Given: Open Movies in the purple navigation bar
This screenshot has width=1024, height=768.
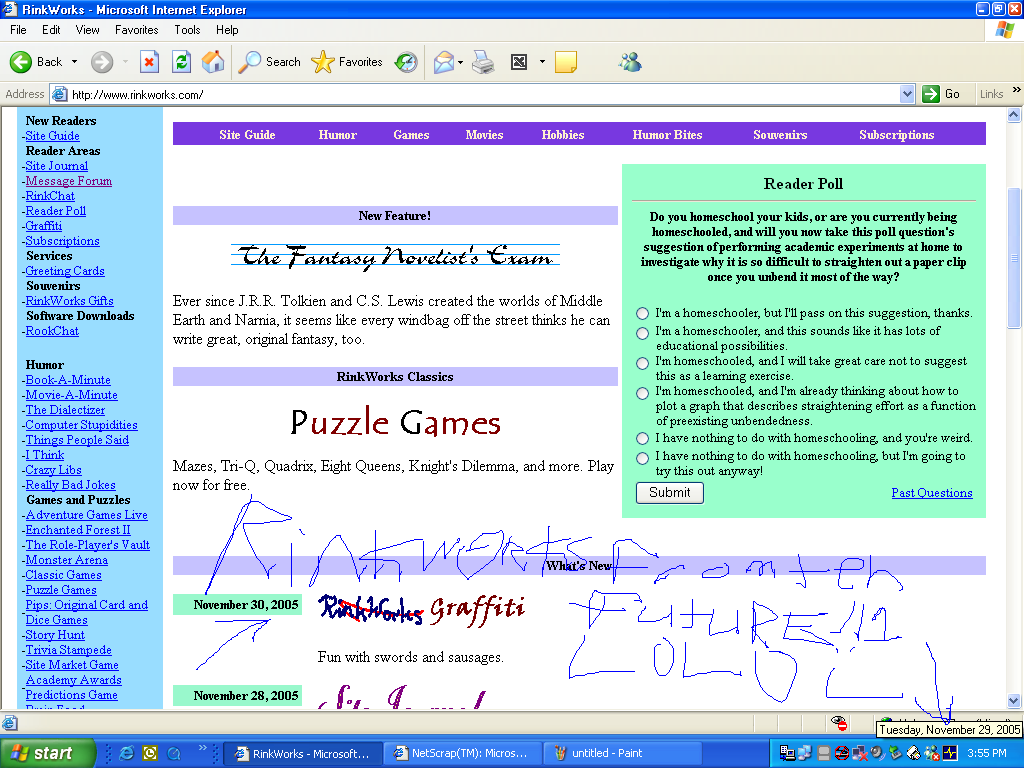Looking at the screenshot, I should pyautogui.click(x=485, y=135).
